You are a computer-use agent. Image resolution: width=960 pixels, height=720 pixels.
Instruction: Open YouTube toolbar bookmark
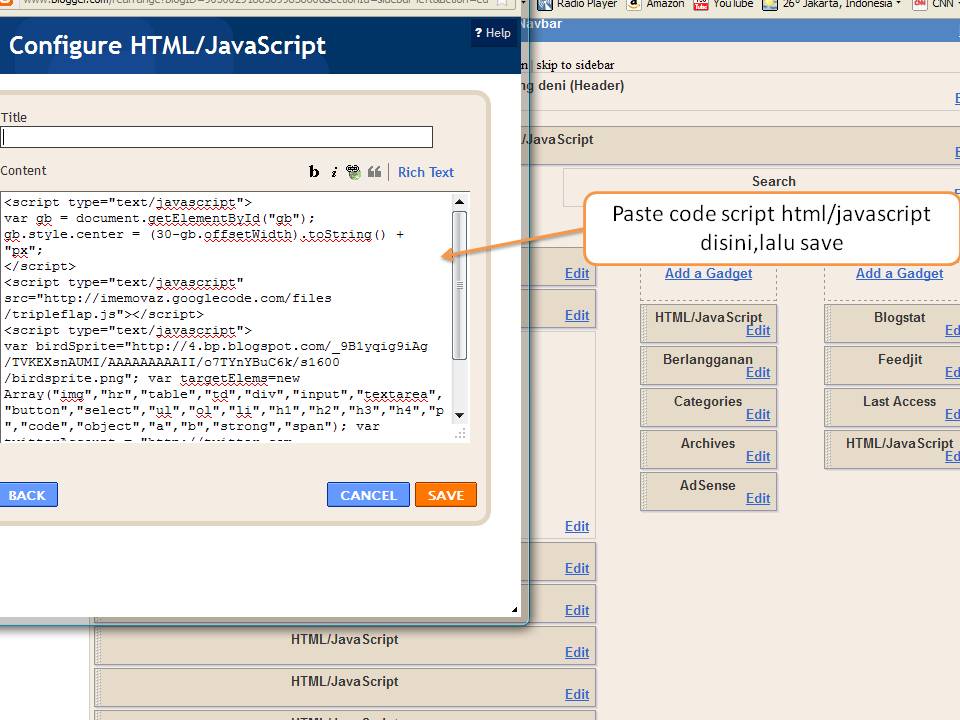point(723,4)
